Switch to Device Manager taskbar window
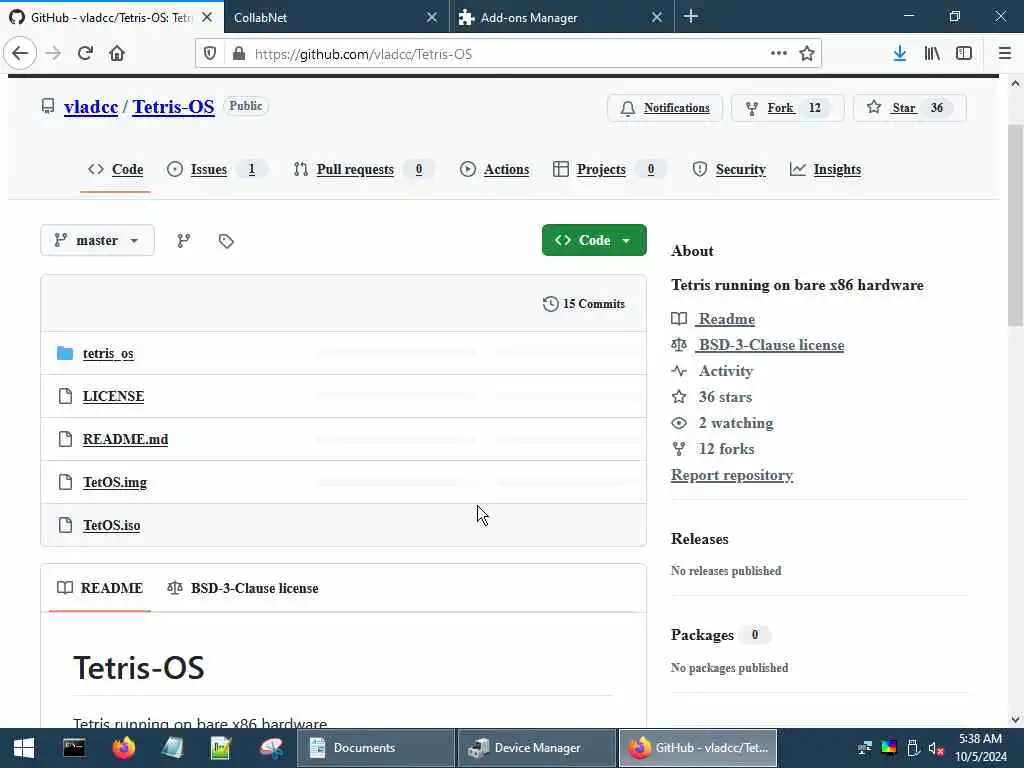The width and height of the screenshot is (1024, 768). pyautogui.click(x=537, y=748)
